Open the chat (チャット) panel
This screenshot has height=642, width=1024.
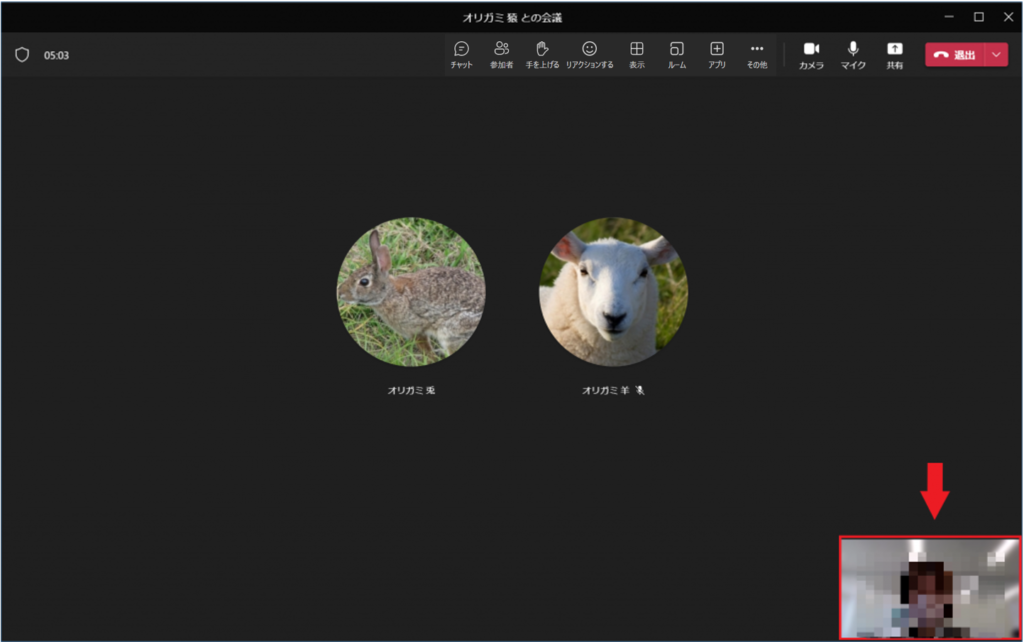(461, 54)
